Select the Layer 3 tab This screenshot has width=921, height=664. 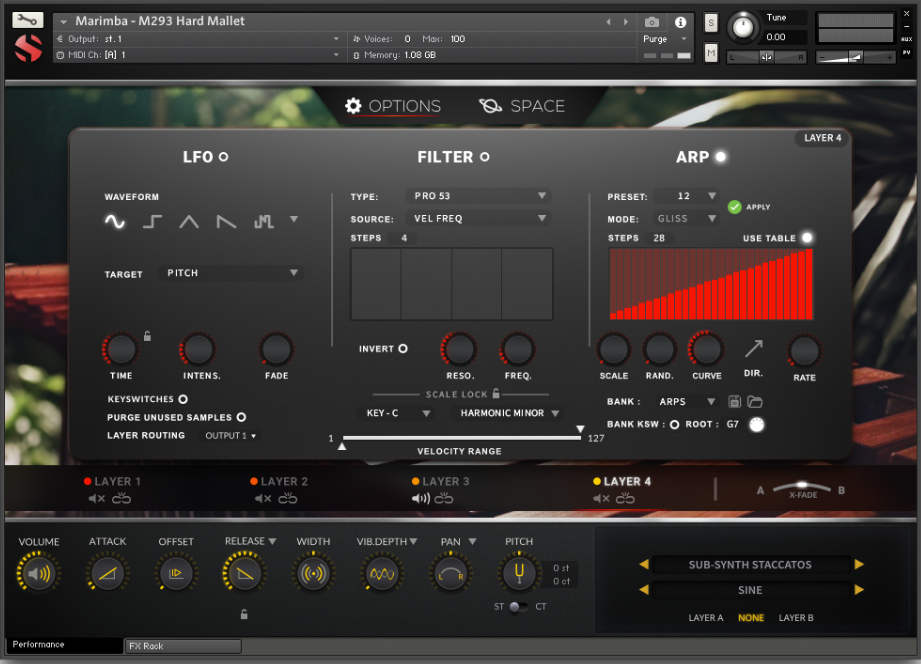pyautogui.click(x=444, y=481)
